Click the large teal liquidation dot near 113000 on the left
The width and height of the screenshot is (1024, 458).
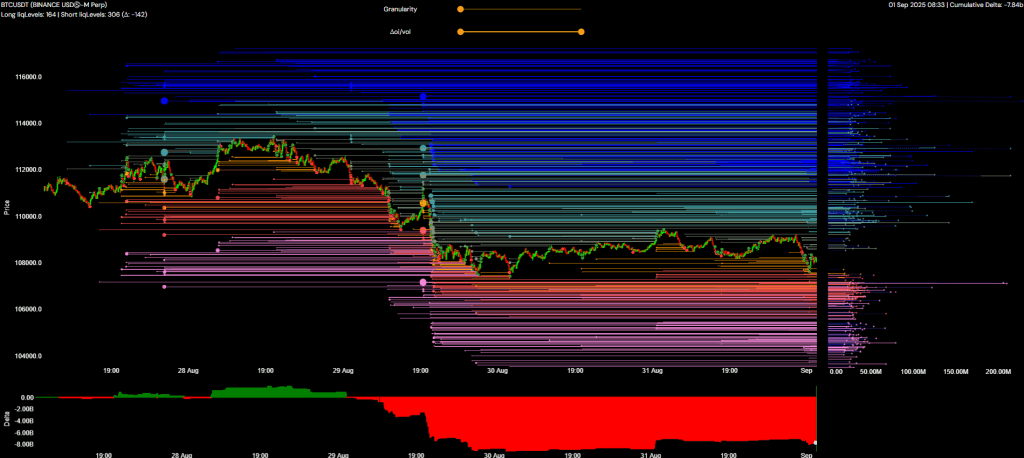(164, 152)
